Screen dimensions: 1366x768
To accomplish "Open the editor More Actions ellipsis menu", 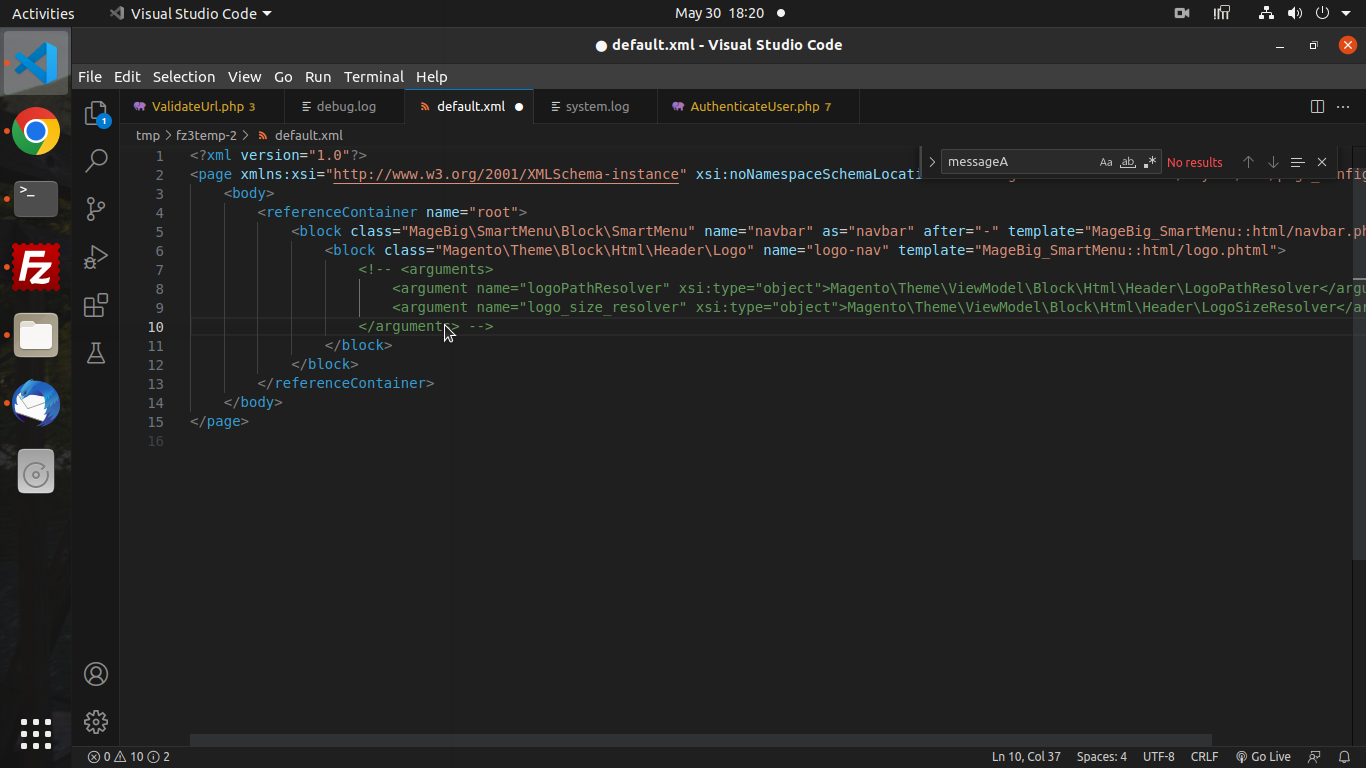I will (x=1345, y=107).
